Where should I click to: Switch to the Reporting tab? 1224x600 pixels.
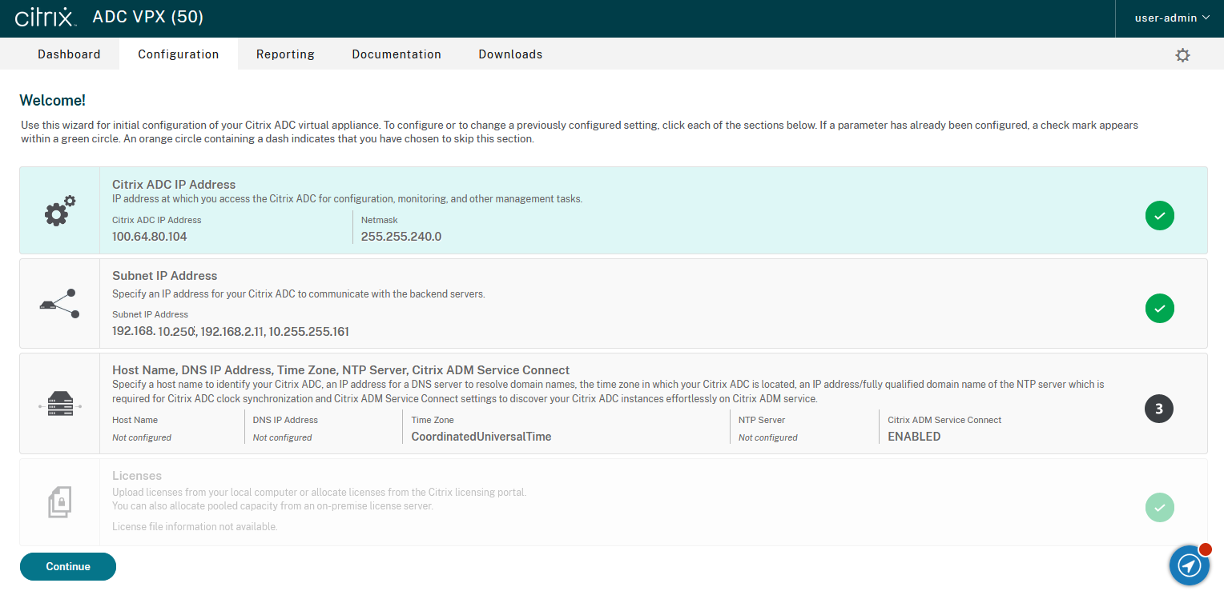click(x=285, y=54)
